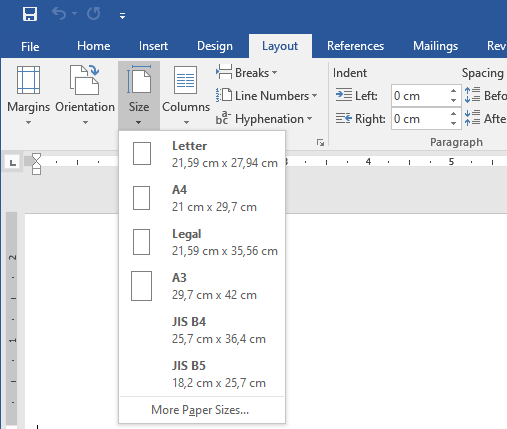Open the Customize Quick Access Toolbar arrow
The image size is (507, 429).
122,15
